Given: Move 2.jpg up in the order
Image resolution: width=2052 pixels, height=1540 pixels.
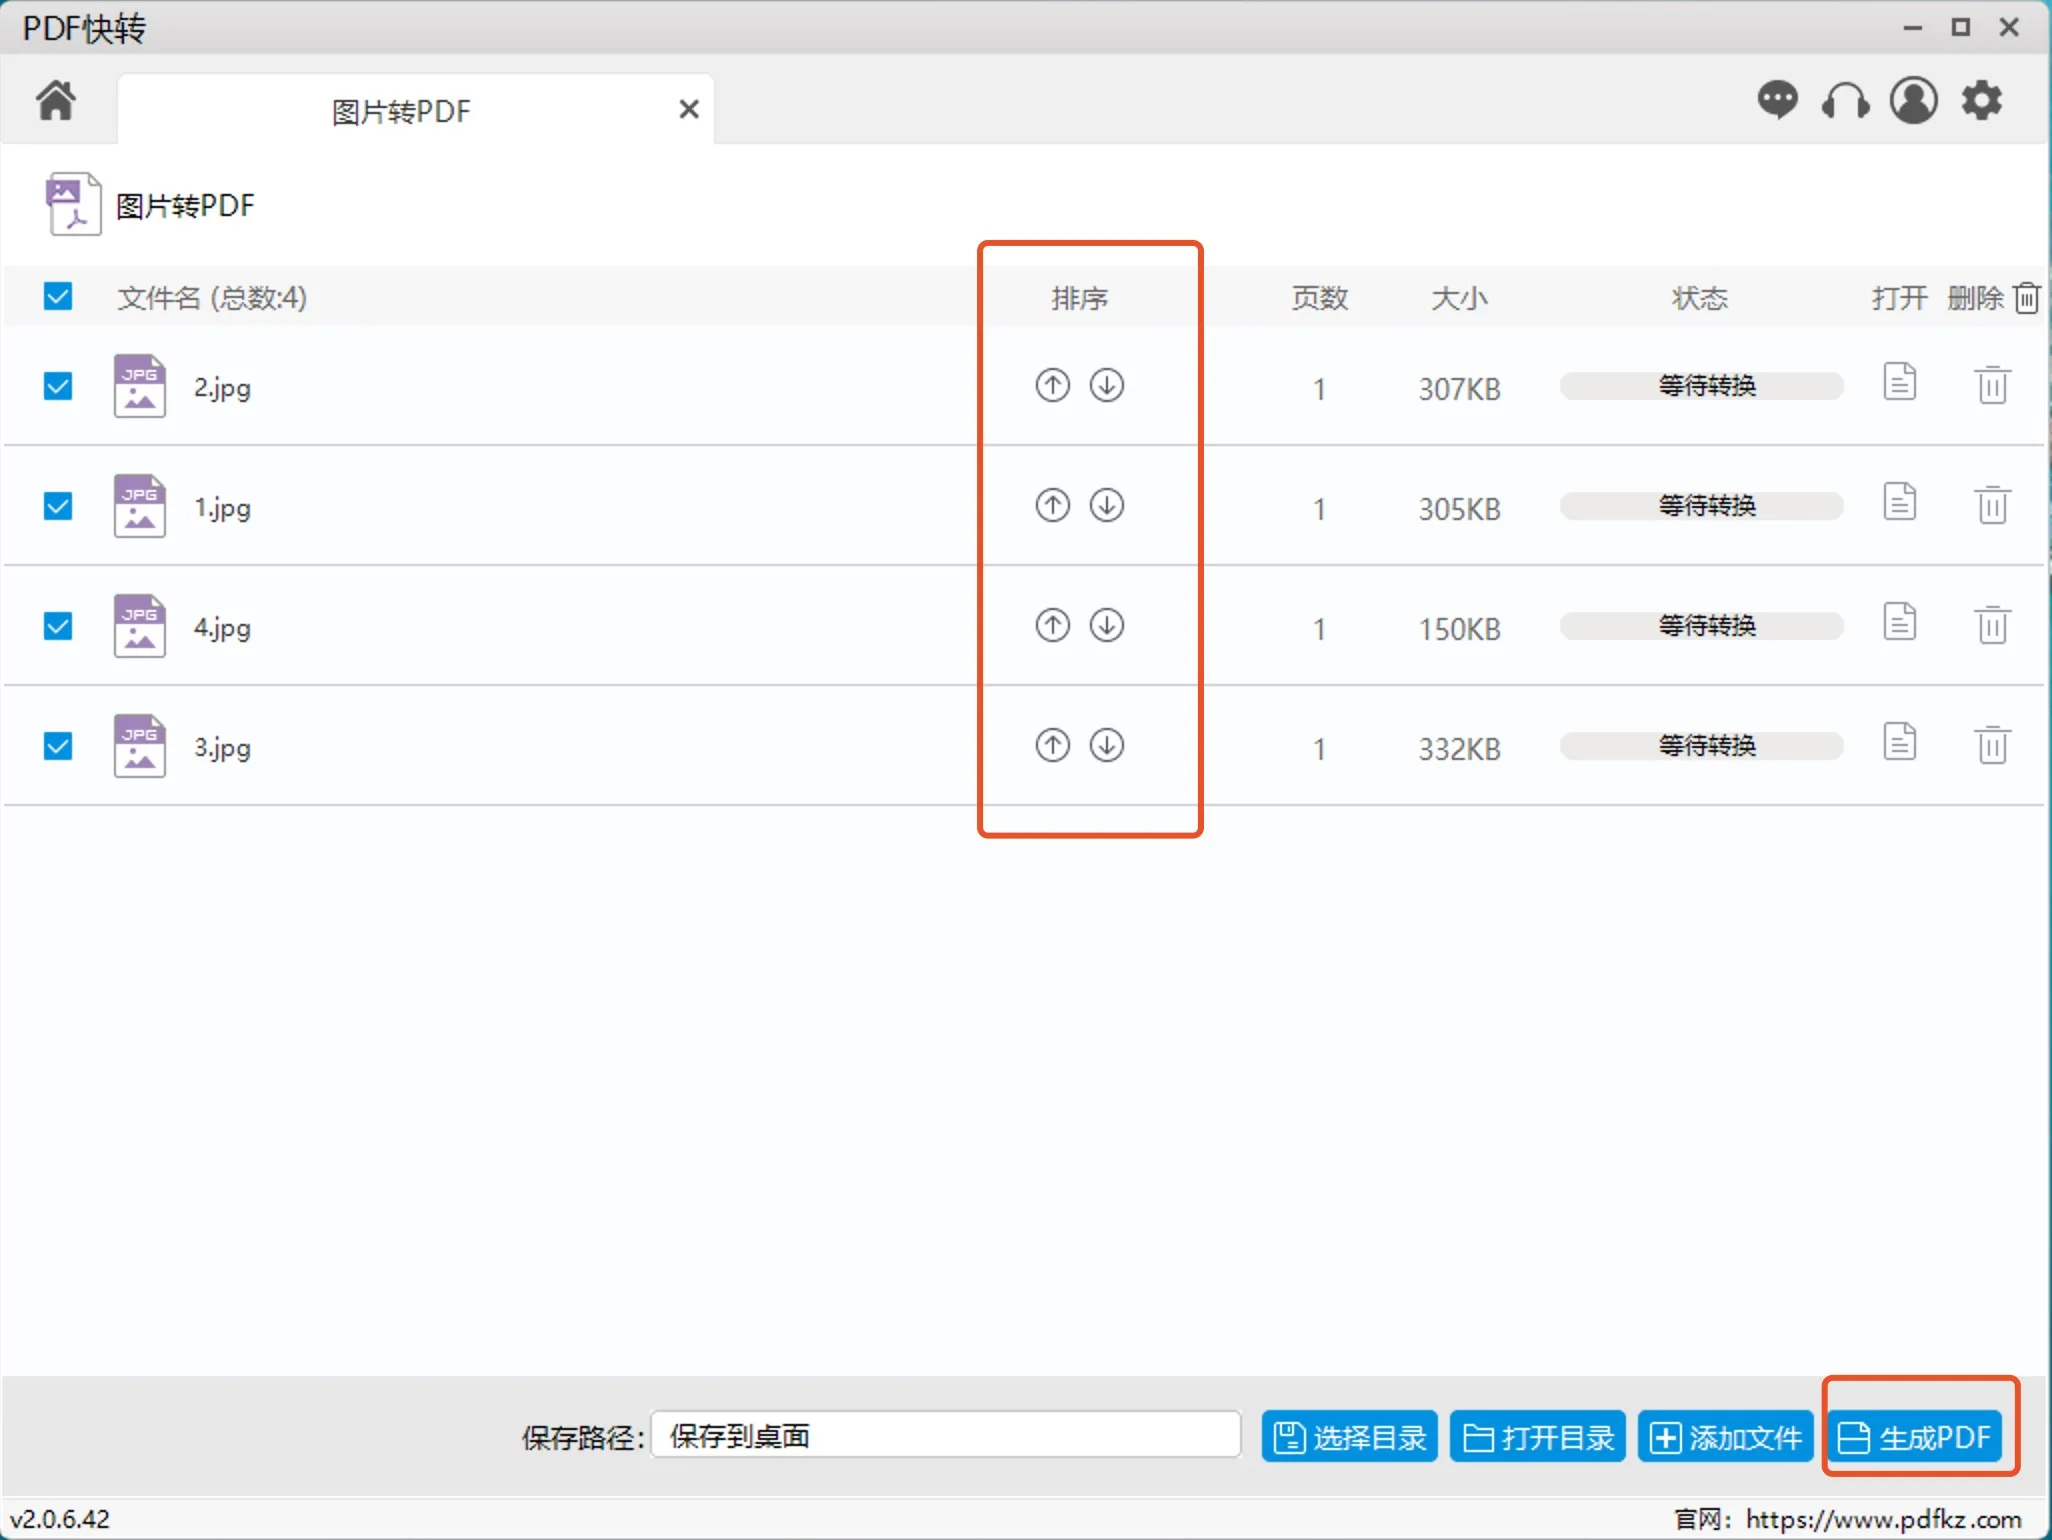Looking at the screenshot, I should pyautogui.click(x=1052, y=385).
